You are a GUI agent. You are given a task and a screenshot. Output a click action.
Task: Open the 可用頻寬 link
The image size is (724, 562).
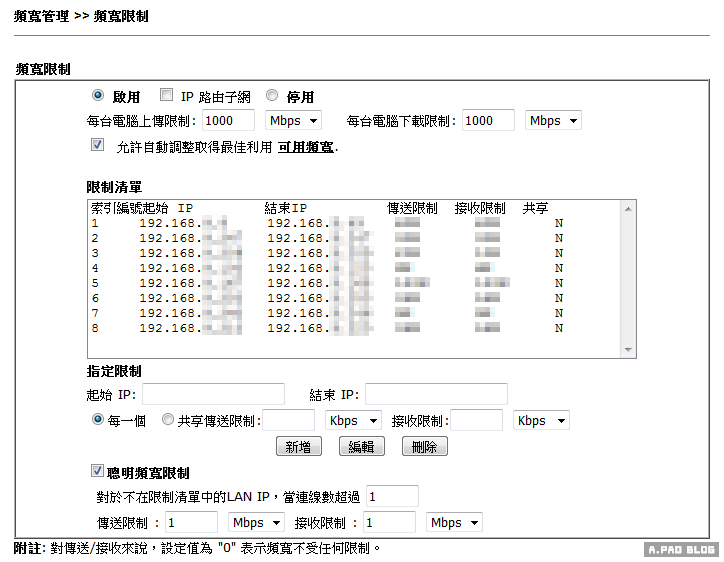pyautogui.click(x=306, y=147)
